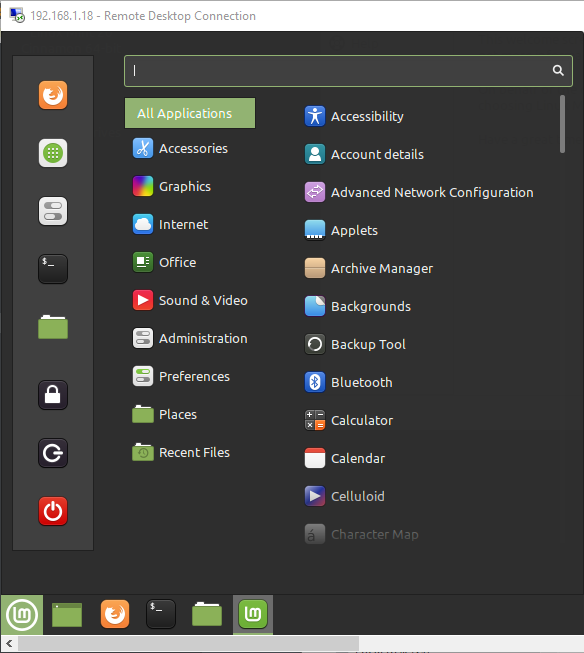This screenshot has height=653, width=584.
Task: Click the Remote Desktop Connection title icon
Action: tap(17, 15)
